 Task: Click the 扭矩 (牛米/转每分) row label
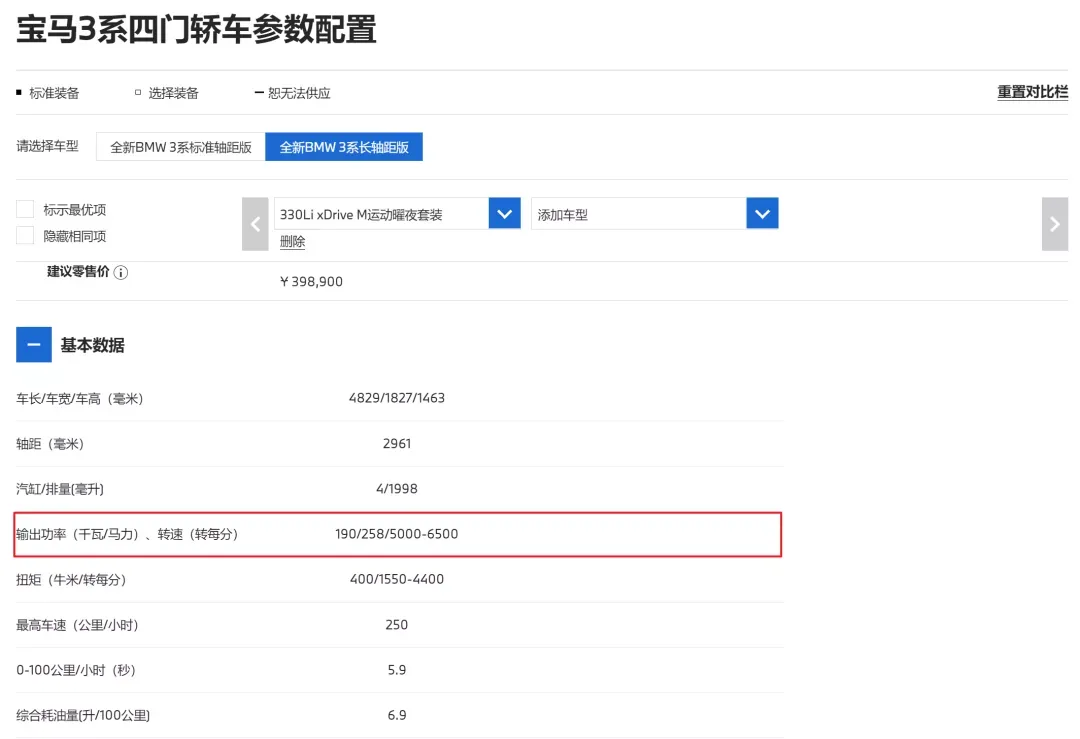click(72, 580)
